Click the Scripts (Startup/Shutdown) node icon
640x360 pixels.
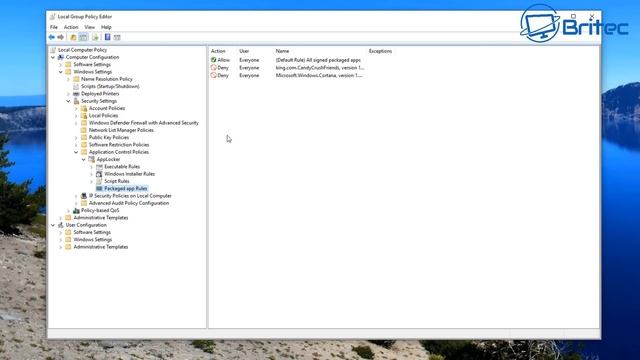tap(76, 87)
